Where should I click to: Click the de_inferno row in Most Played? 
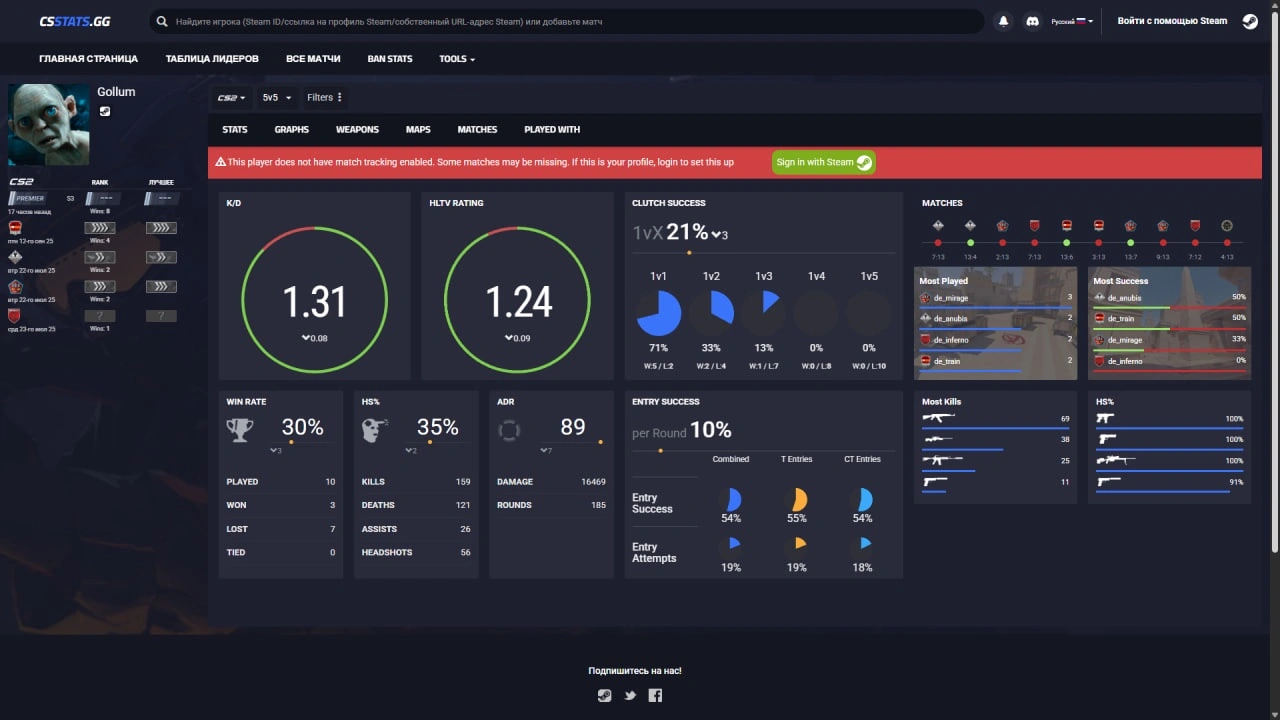point(995,342)
